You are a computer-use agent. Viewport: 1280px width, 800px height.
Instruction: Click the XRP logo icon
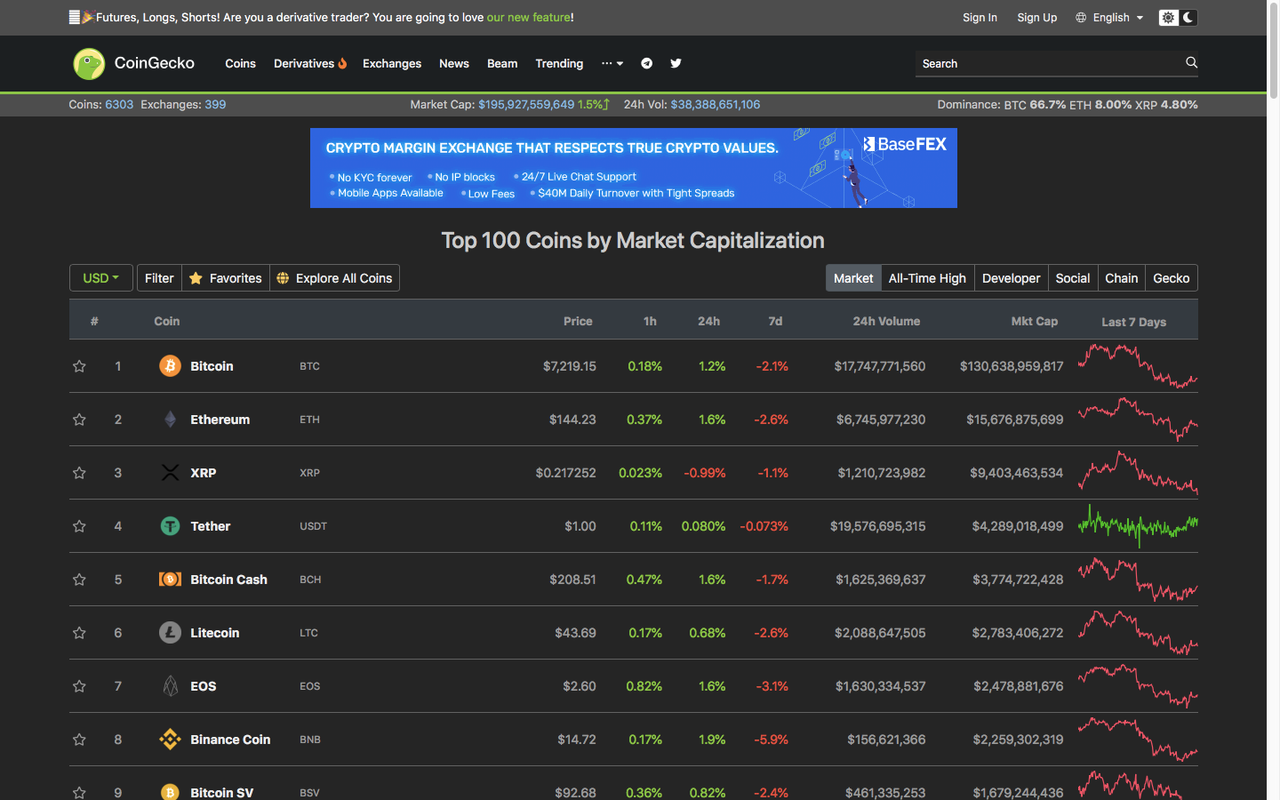pos(170,473)
